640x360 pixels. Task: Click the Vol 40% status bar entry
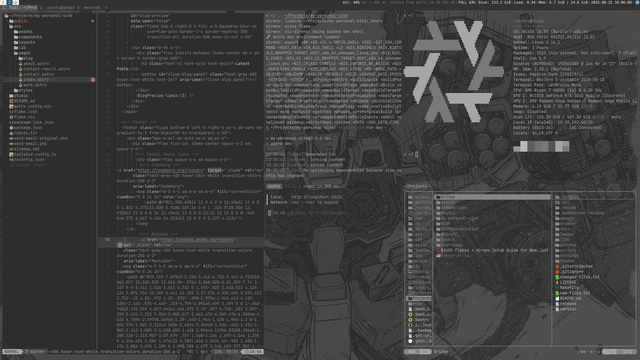pos(351,2)
